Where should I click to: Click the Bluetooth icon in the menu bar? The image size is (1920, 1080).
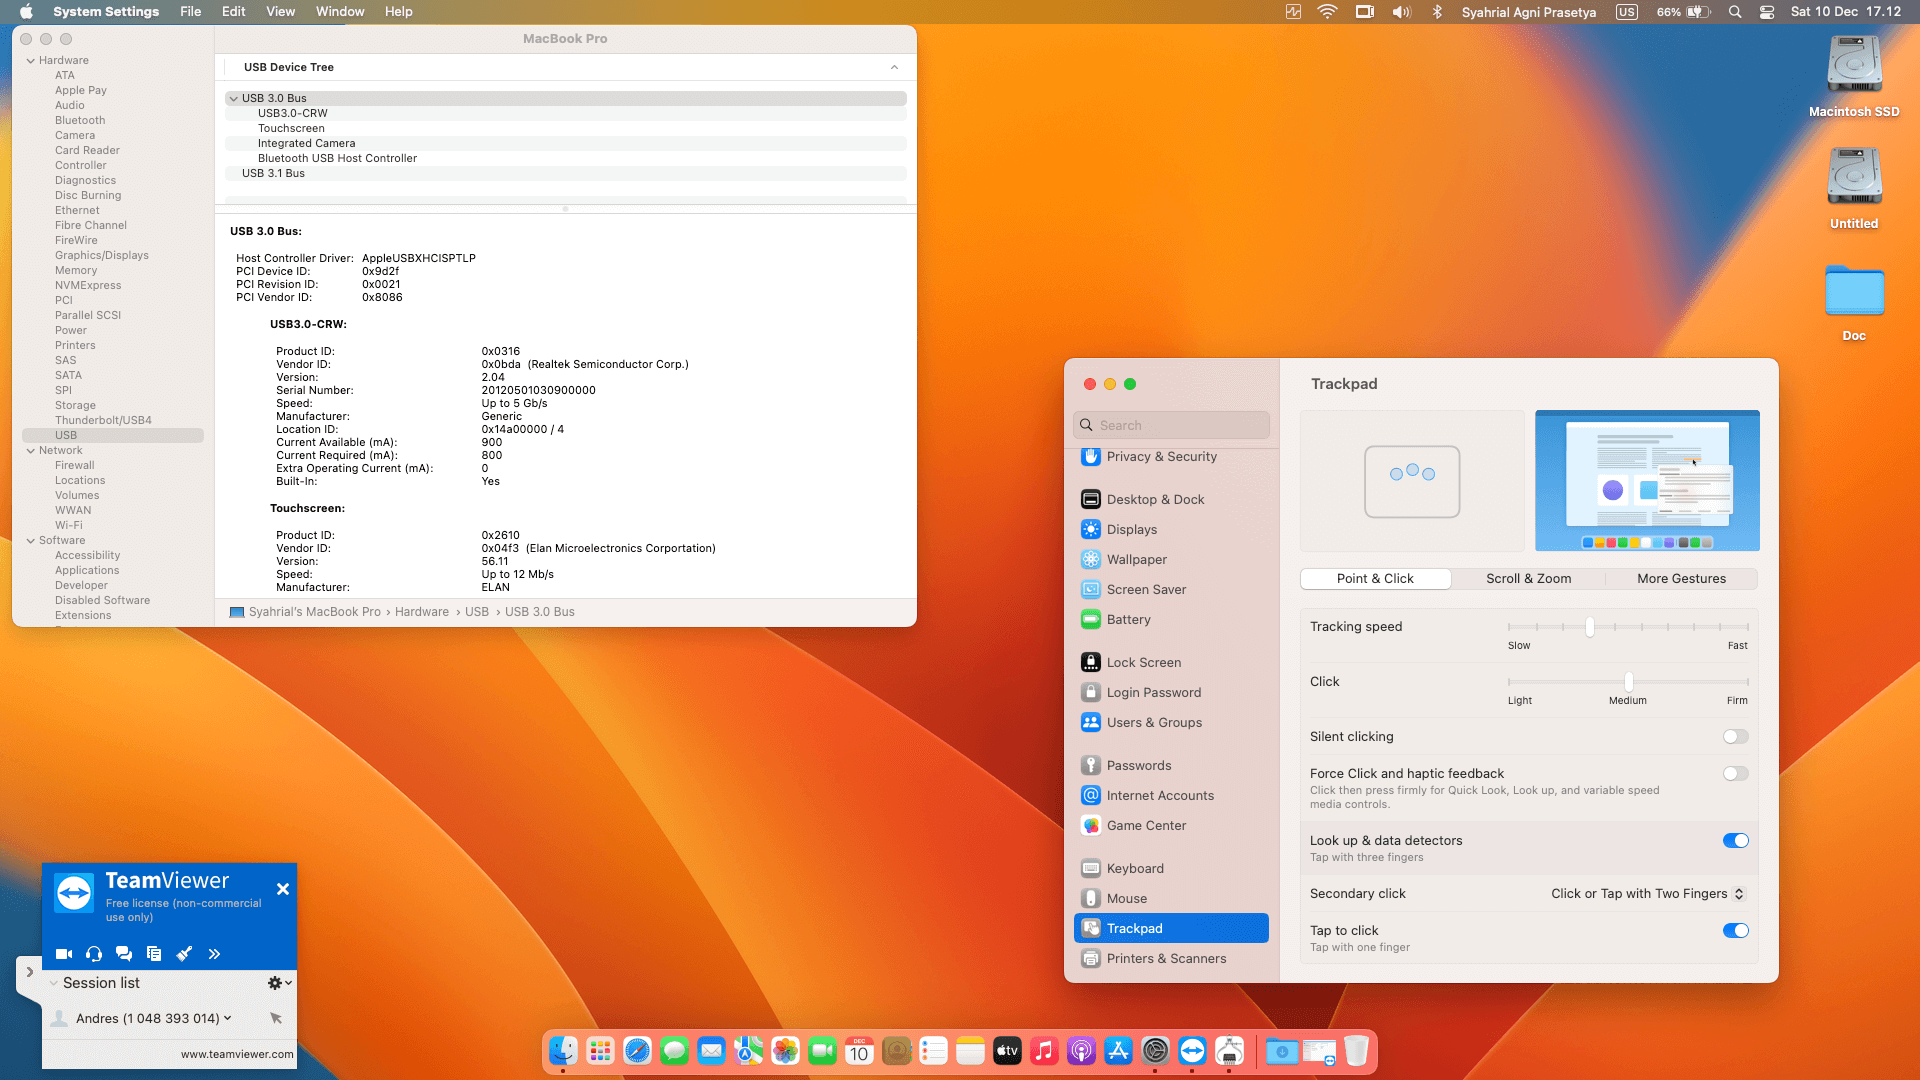1437,12
